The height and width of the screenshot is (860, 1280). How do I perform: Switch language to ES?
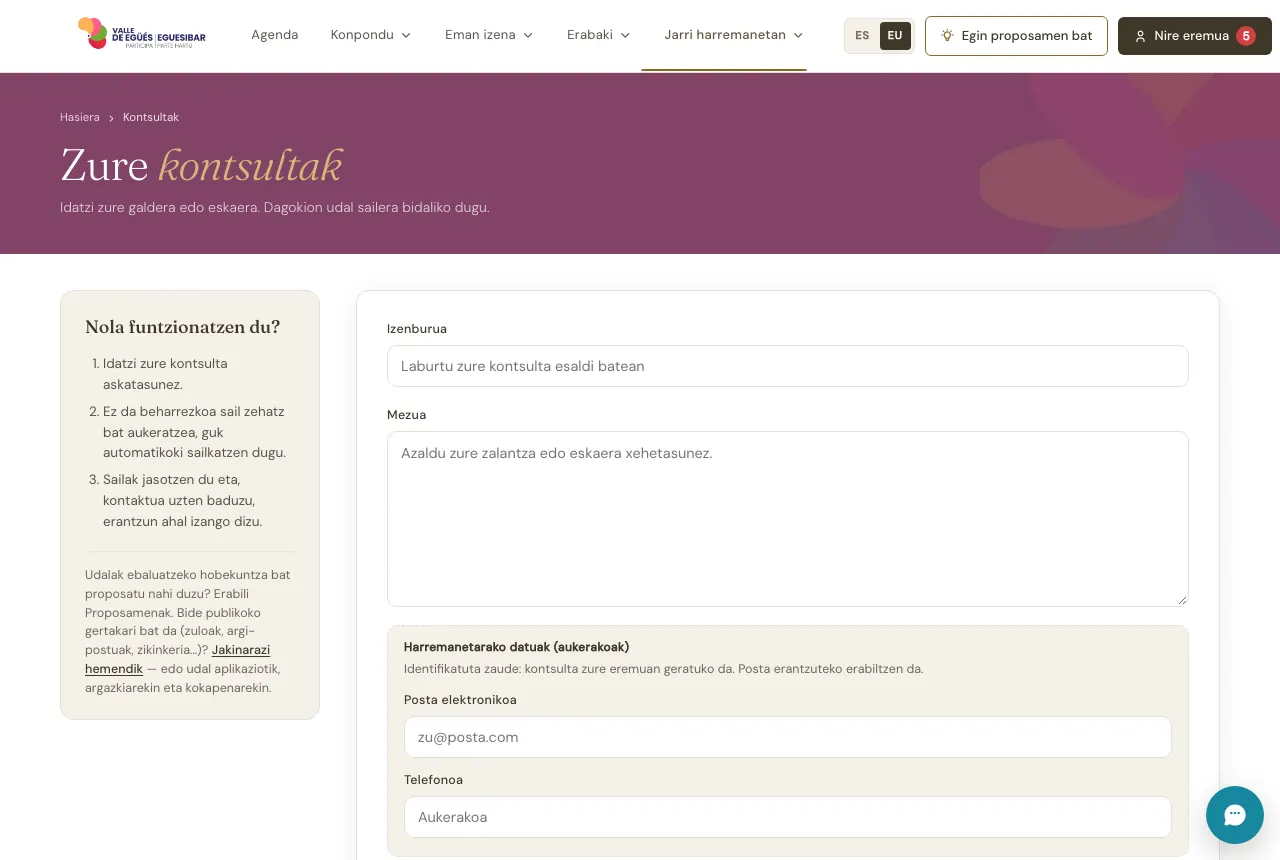[862, 36]
